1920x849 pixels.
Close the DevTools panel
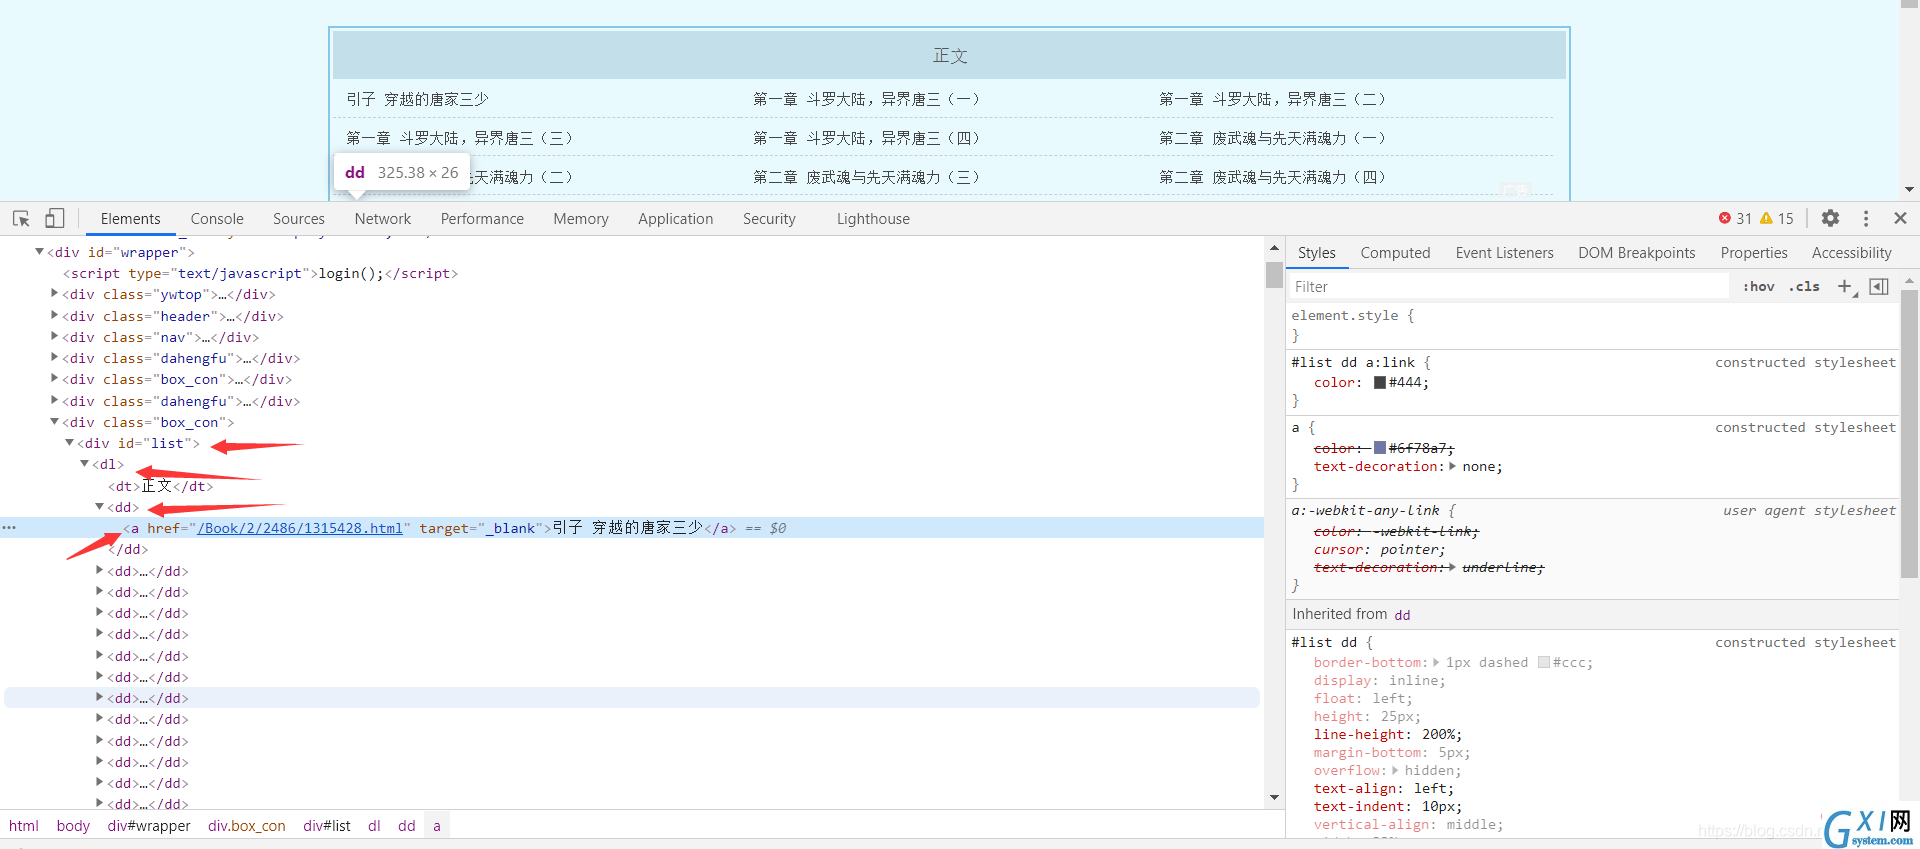pos(1900,218)
